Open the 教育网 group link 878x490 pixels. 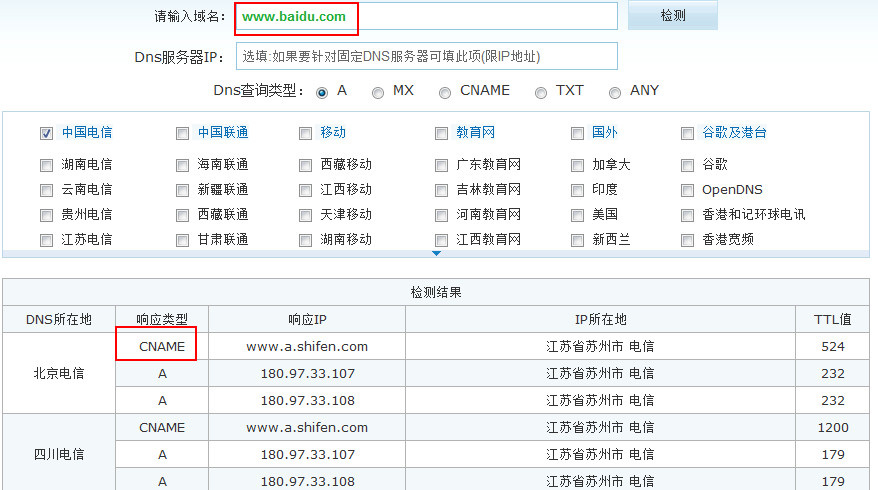pyautogui.click(x=475, y=133)
